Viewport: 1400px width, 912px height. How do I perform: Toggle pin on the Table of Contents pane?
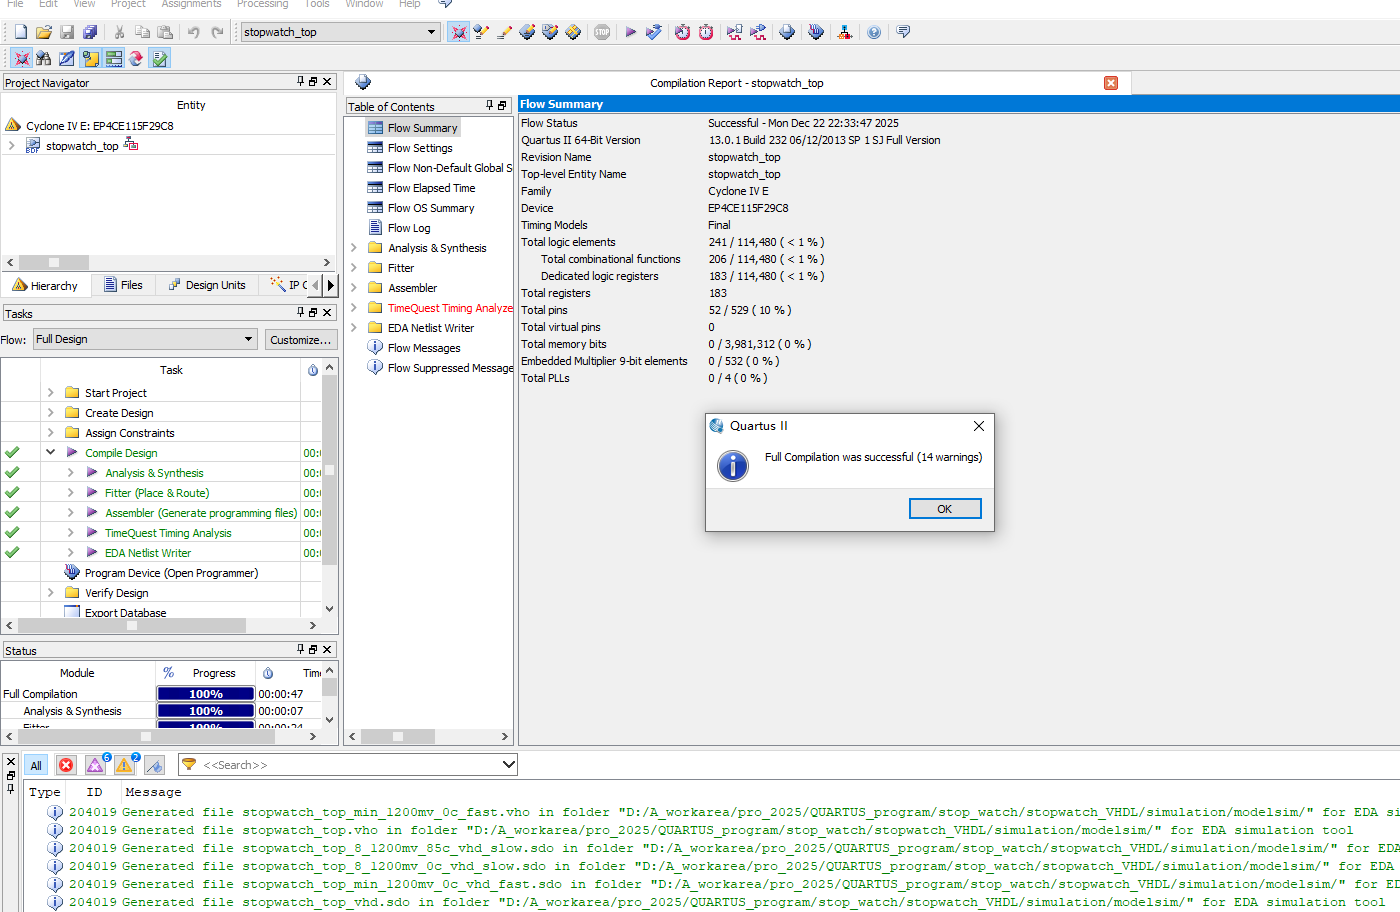pyautogui.click(x=489, y=106)
